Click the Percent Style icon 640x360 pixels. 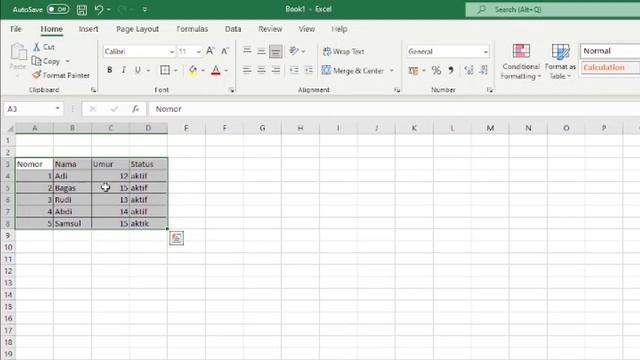click(436, 70)
